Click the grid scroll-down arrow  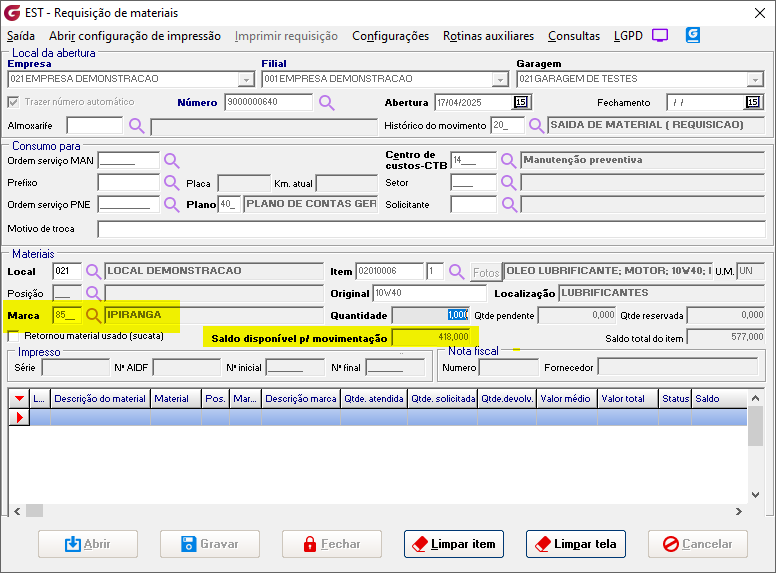coord(755,494)
